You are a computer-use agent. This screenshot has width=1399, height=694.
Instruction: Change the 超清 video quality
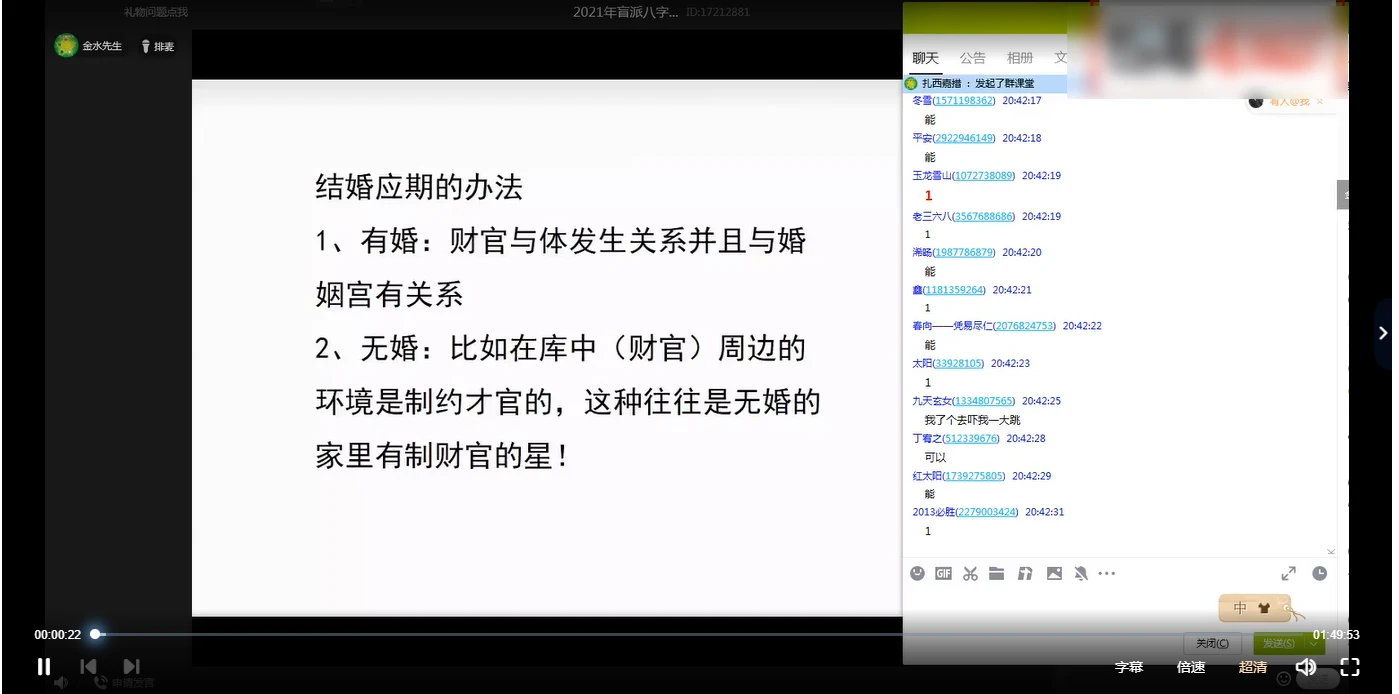point(1253,667)
